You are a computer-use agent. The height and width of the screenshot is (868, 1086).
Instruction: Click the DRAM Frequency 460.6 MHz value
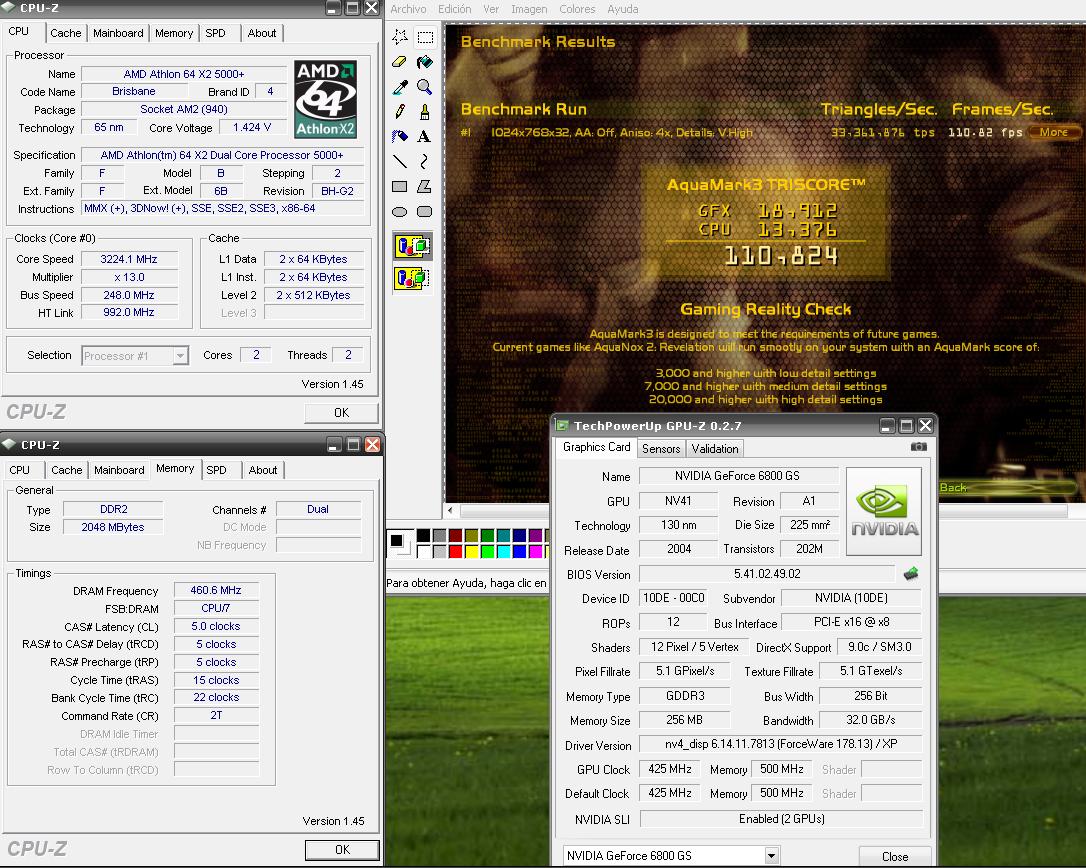click(x=215, y=590)
